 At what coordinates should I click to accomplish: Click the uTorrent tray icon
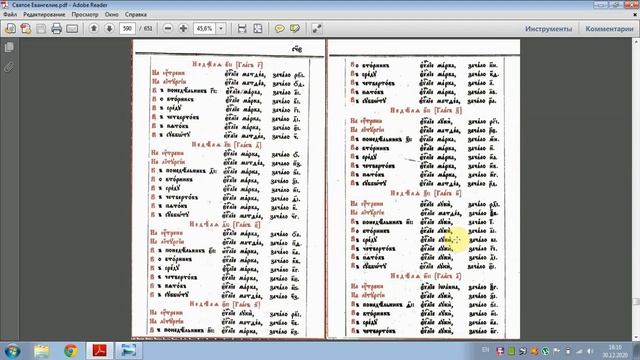tap(545, 351)
